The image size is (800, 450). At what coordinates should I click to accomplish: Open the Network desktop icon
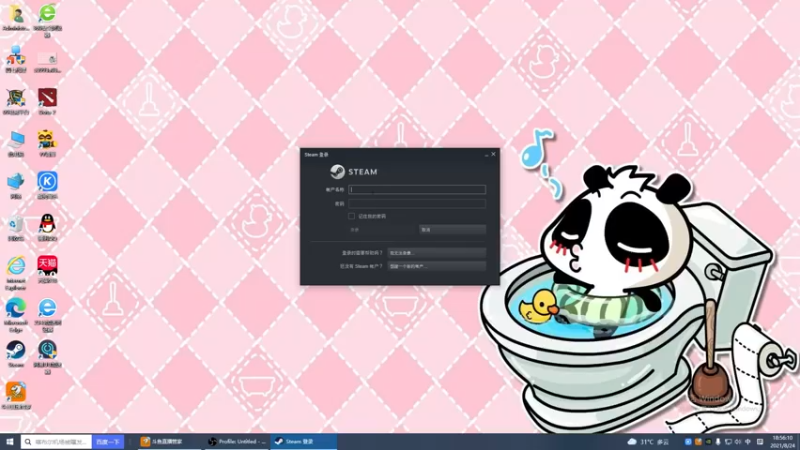(16, 185)
